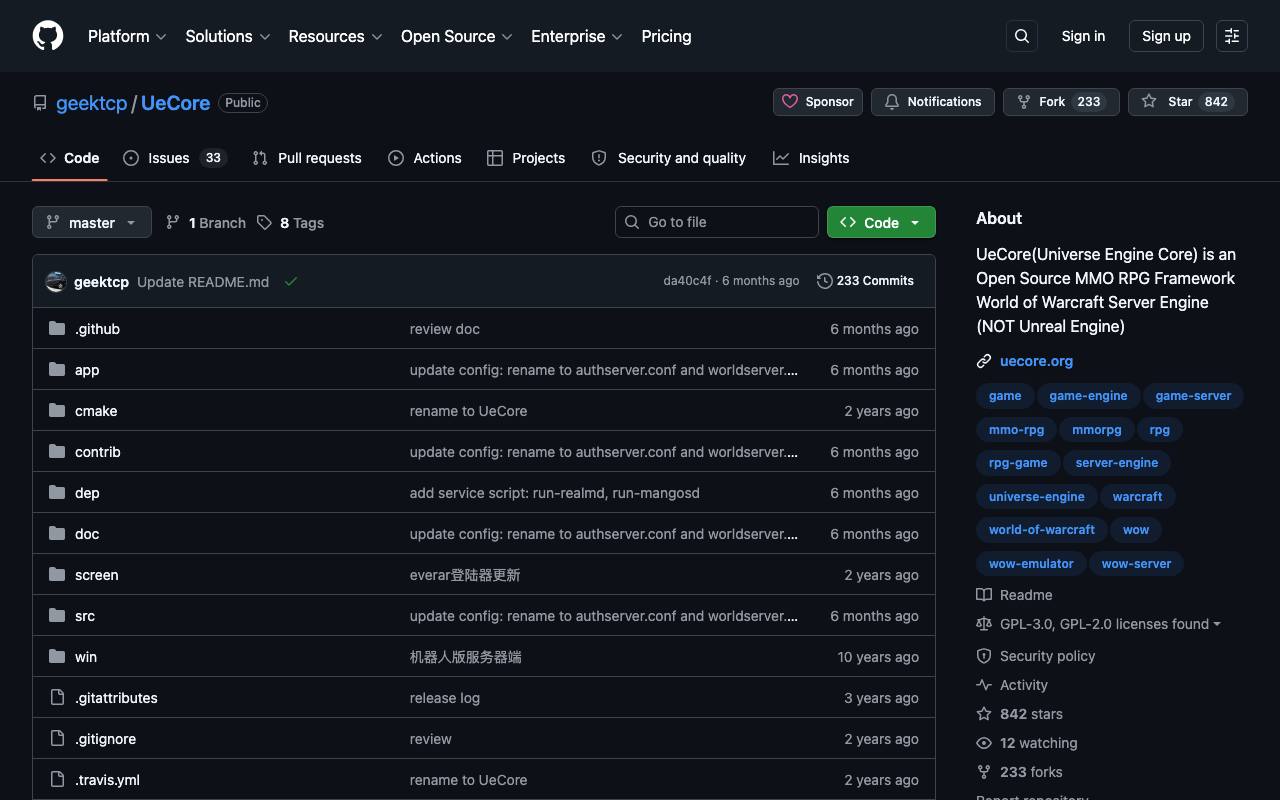This screenshot has width=1280, height=800.
Task: Open the da40c4f commit hash link
Action: point(687,281)
